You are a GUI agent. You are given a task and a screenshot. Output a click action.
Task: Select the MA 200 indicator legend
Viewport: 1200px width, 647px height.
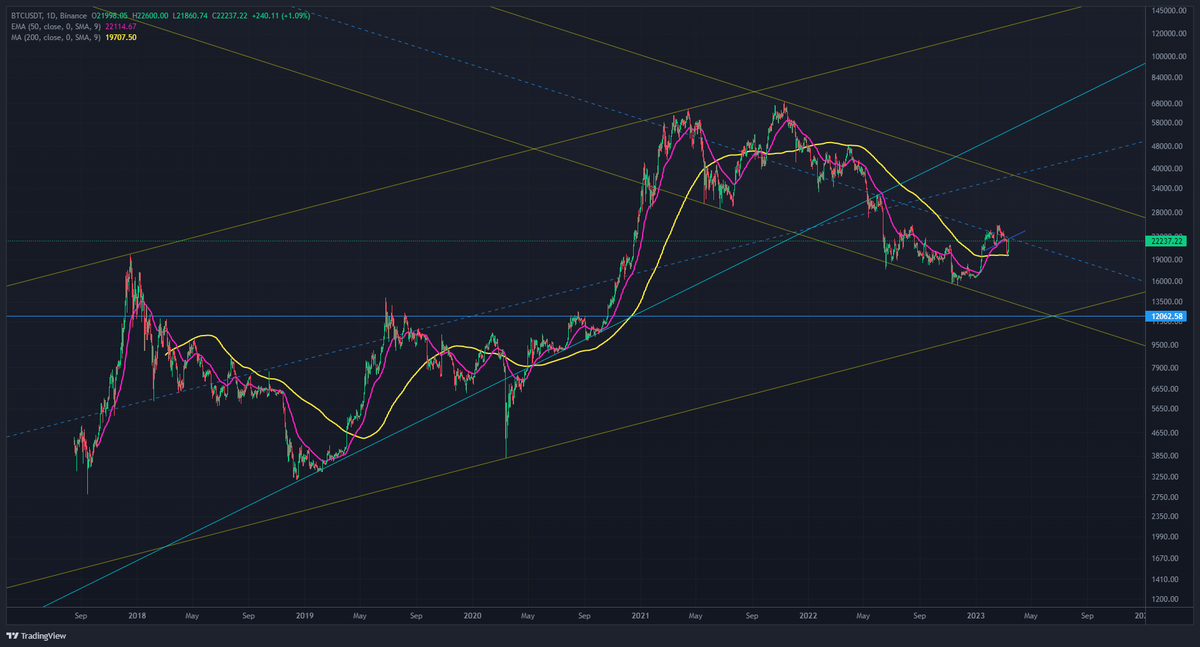(48, 36)
